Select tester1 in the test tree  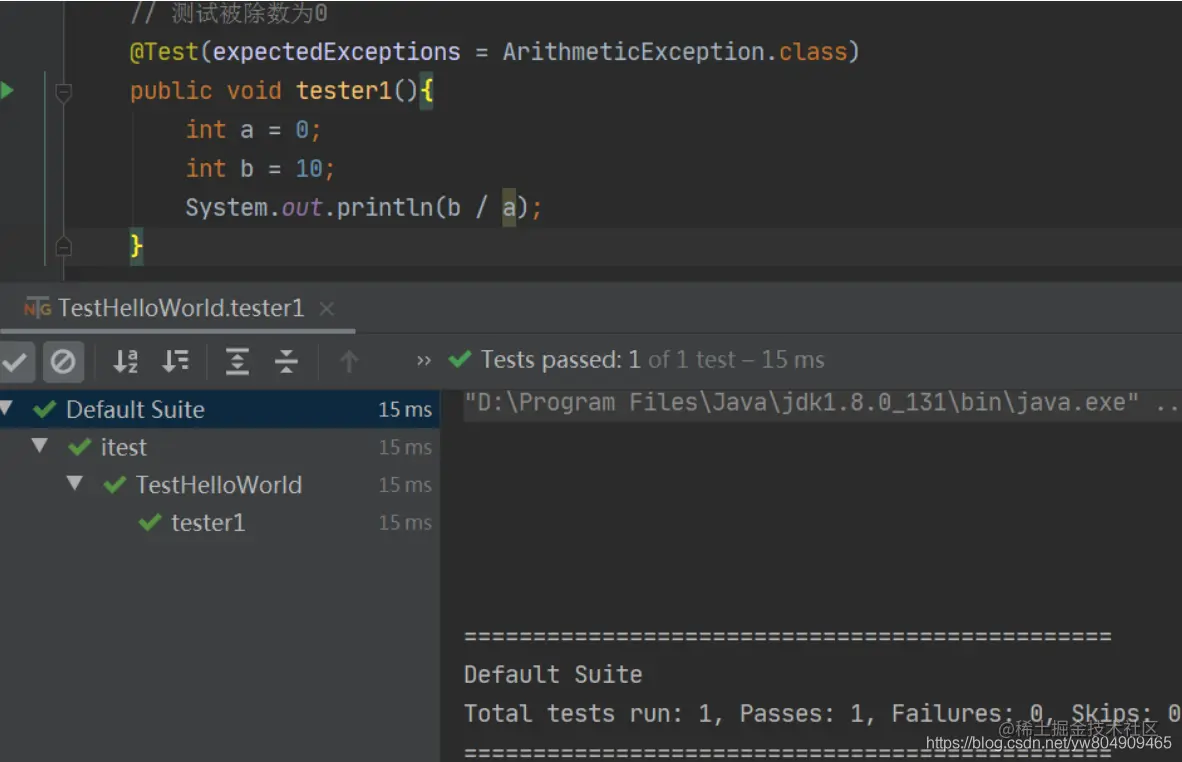pyautogui.click(x=219, y=522)
